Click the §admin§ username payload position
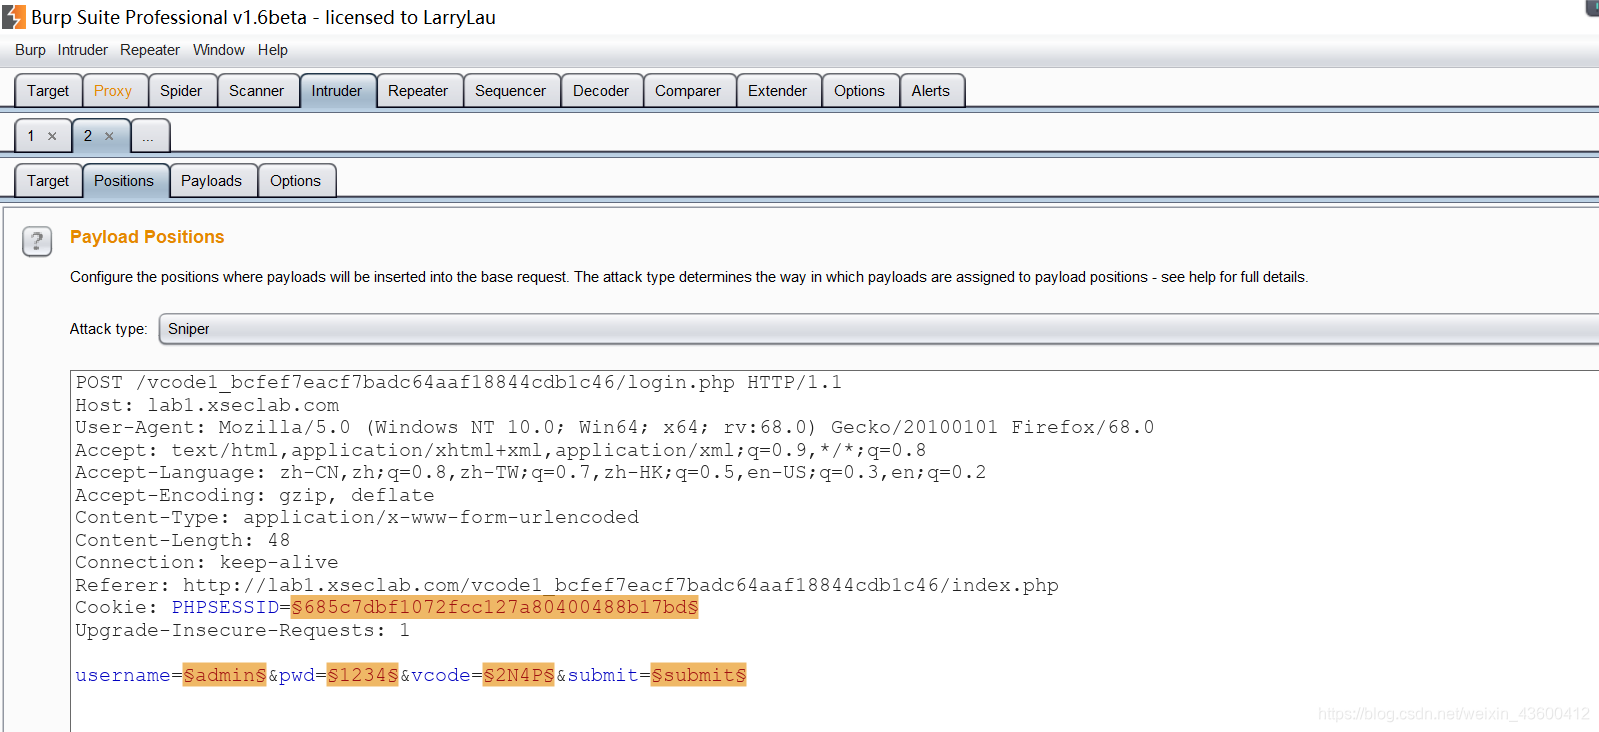Screen dimensions: 1599x732 pos(224,675)
